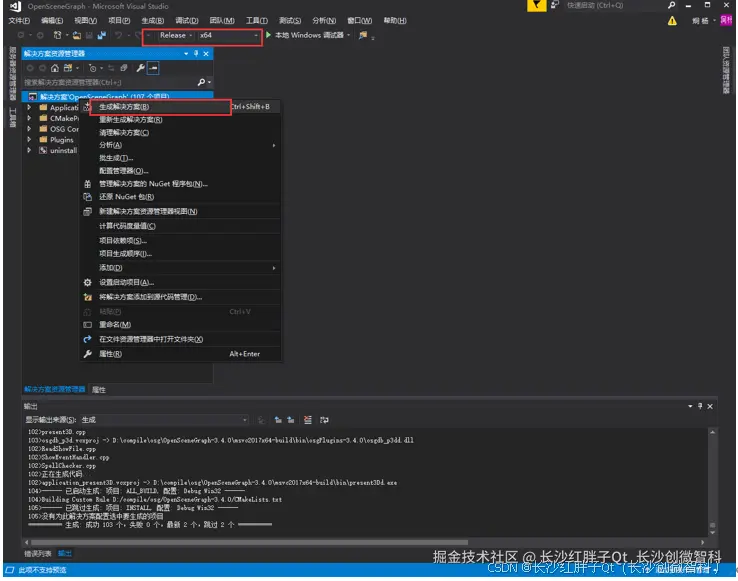This screenshot has height=581, width=738.
Task: Select the 解决方案'OpenSceneGraph' root node
Action: pos(118,97)
